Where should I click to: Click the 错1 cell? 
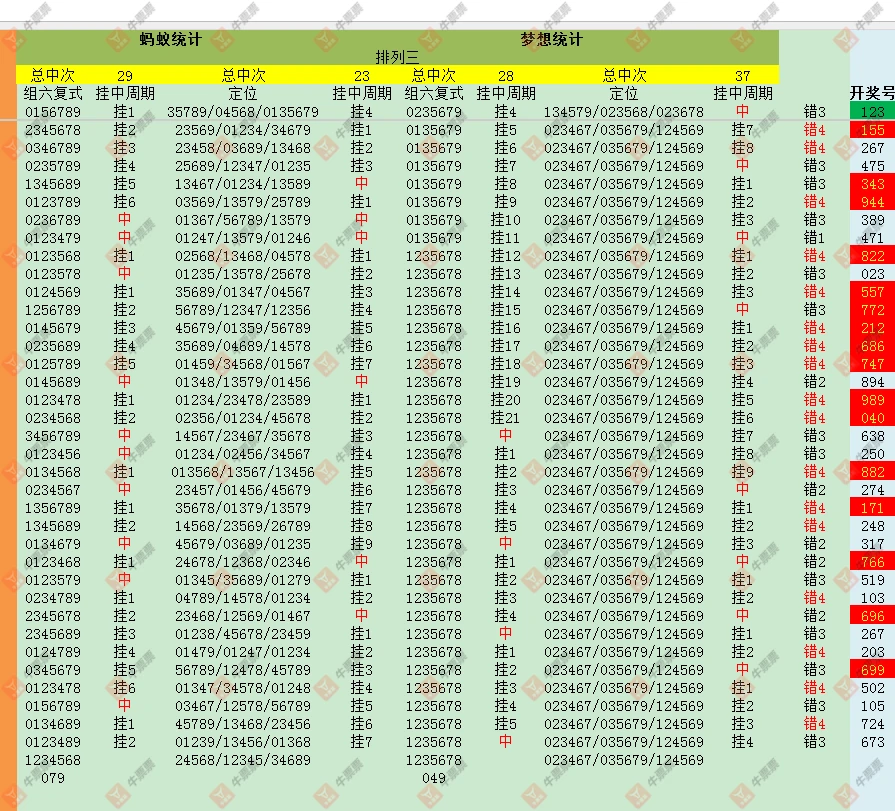coord(814,238)
